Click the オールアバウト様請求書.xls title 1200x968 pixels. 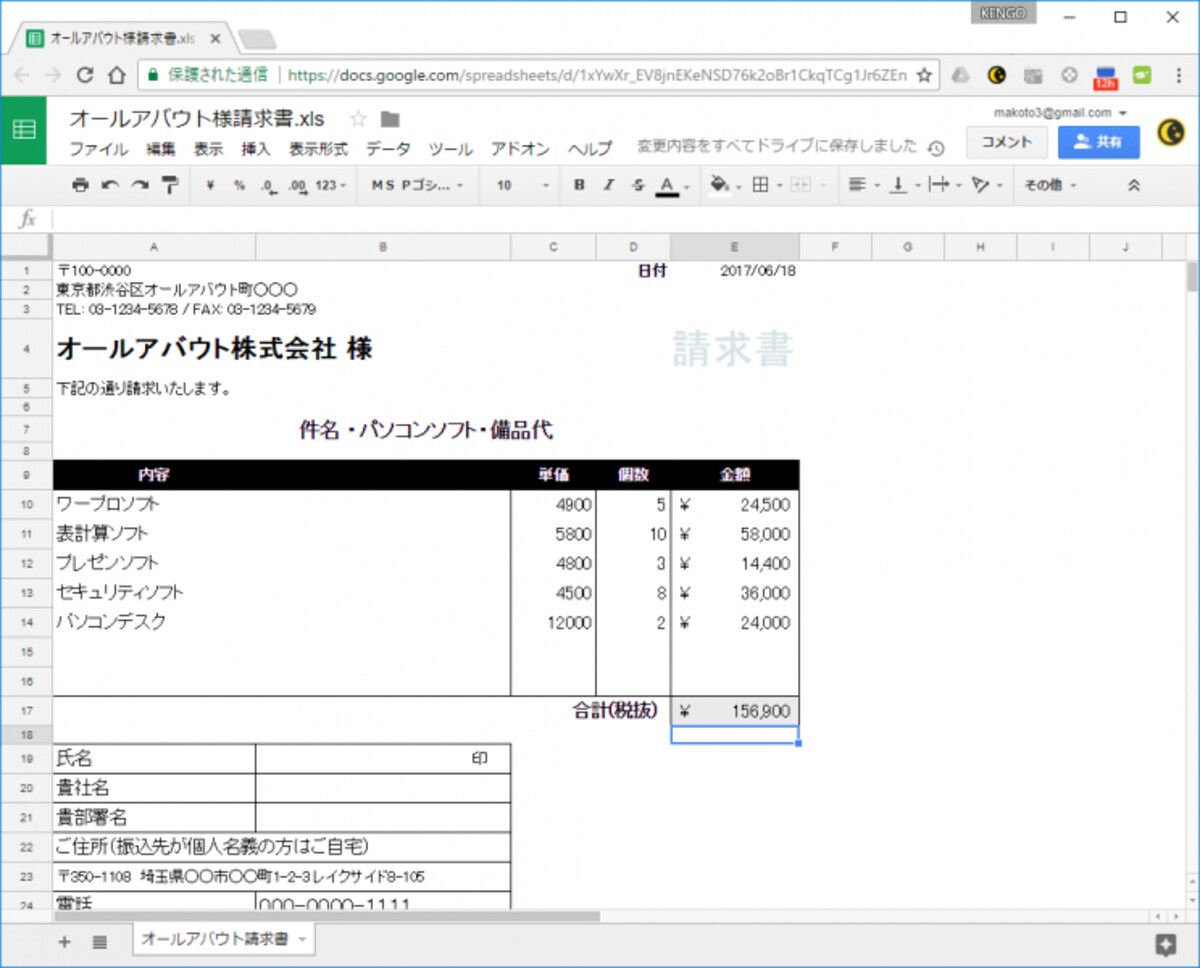point(197,119)
